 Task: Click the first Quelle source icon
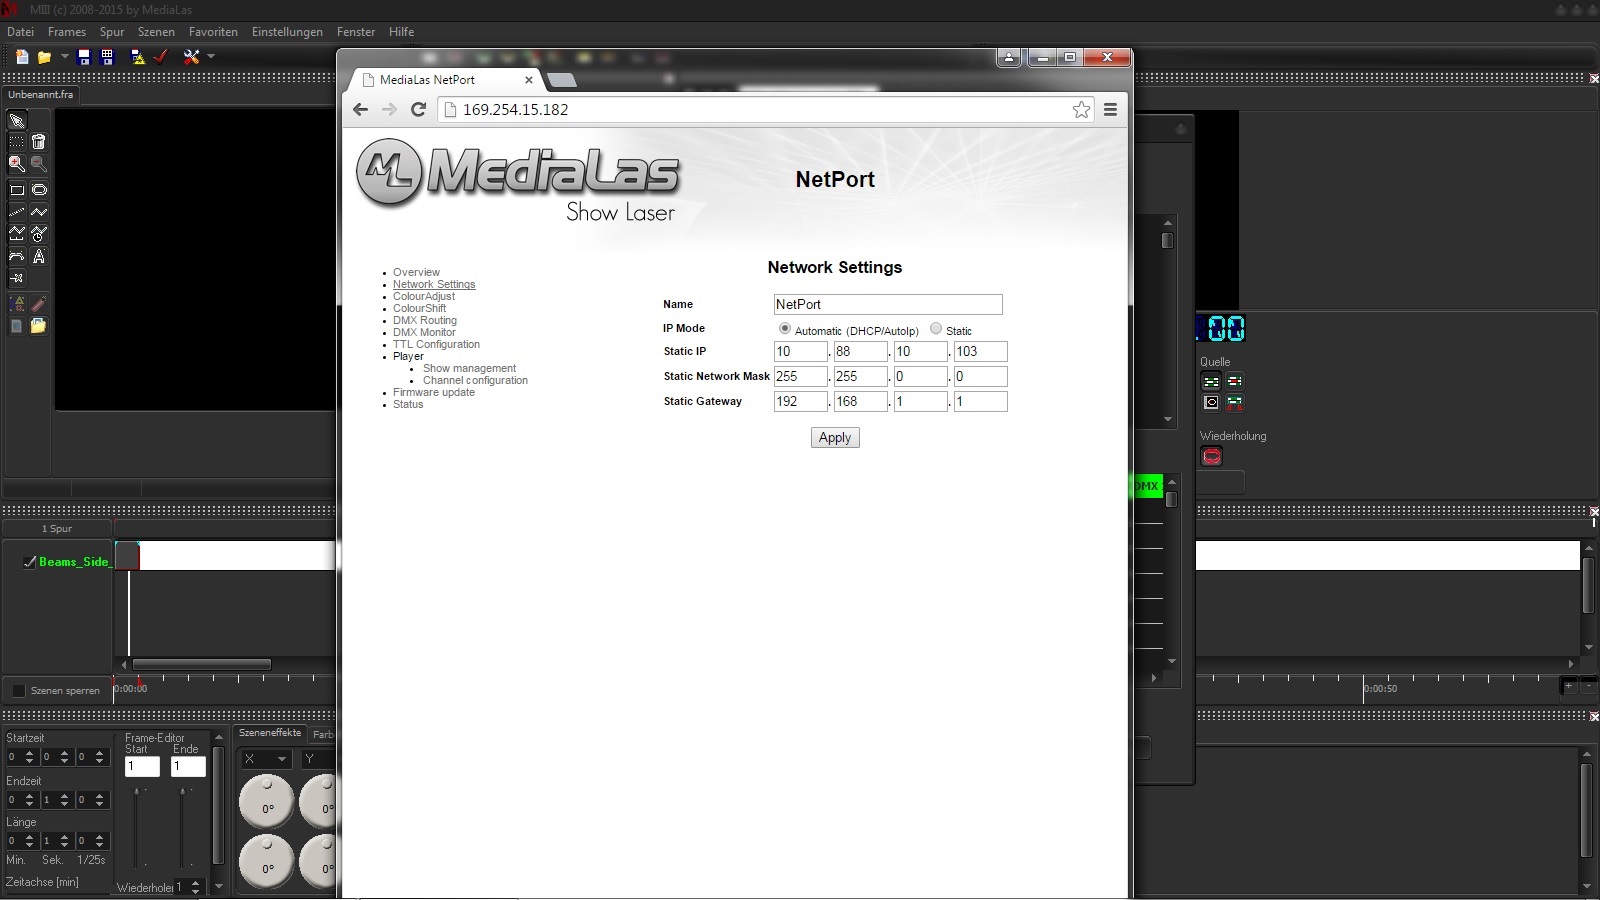[1211, 381]
